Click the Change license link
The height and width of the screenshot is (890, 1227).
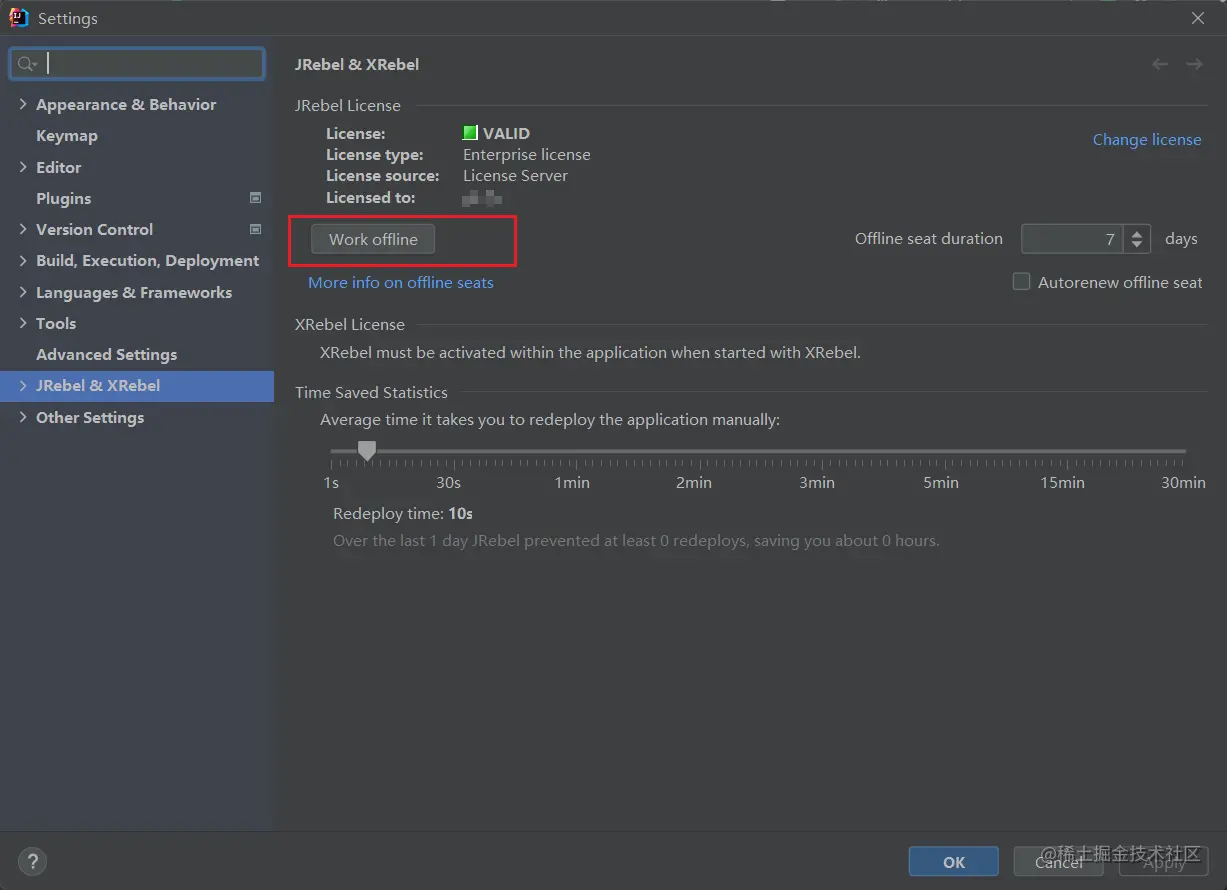pyautogui.click(x=1147, y=139)
